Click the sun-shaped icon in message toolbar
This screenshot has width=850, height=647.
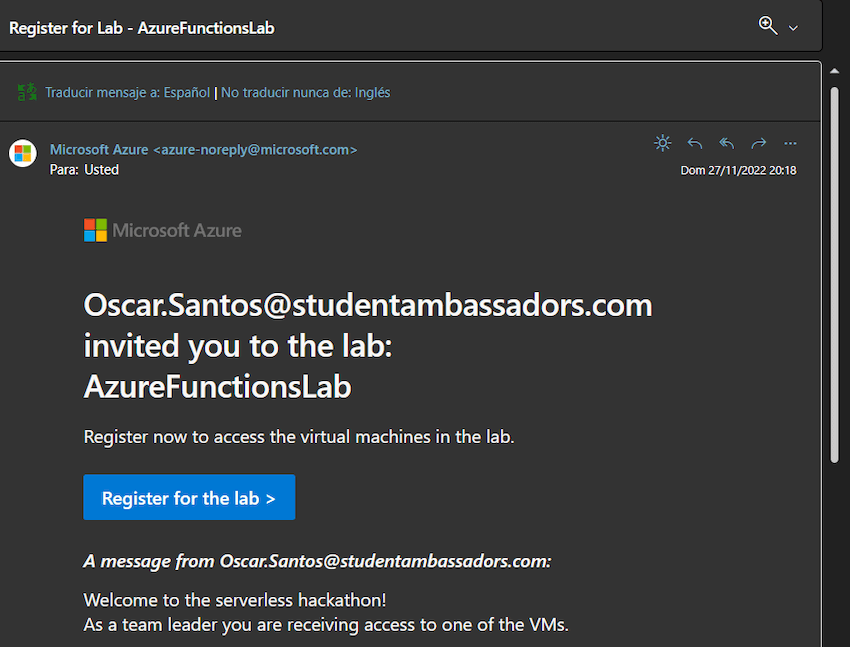[662, 143]
